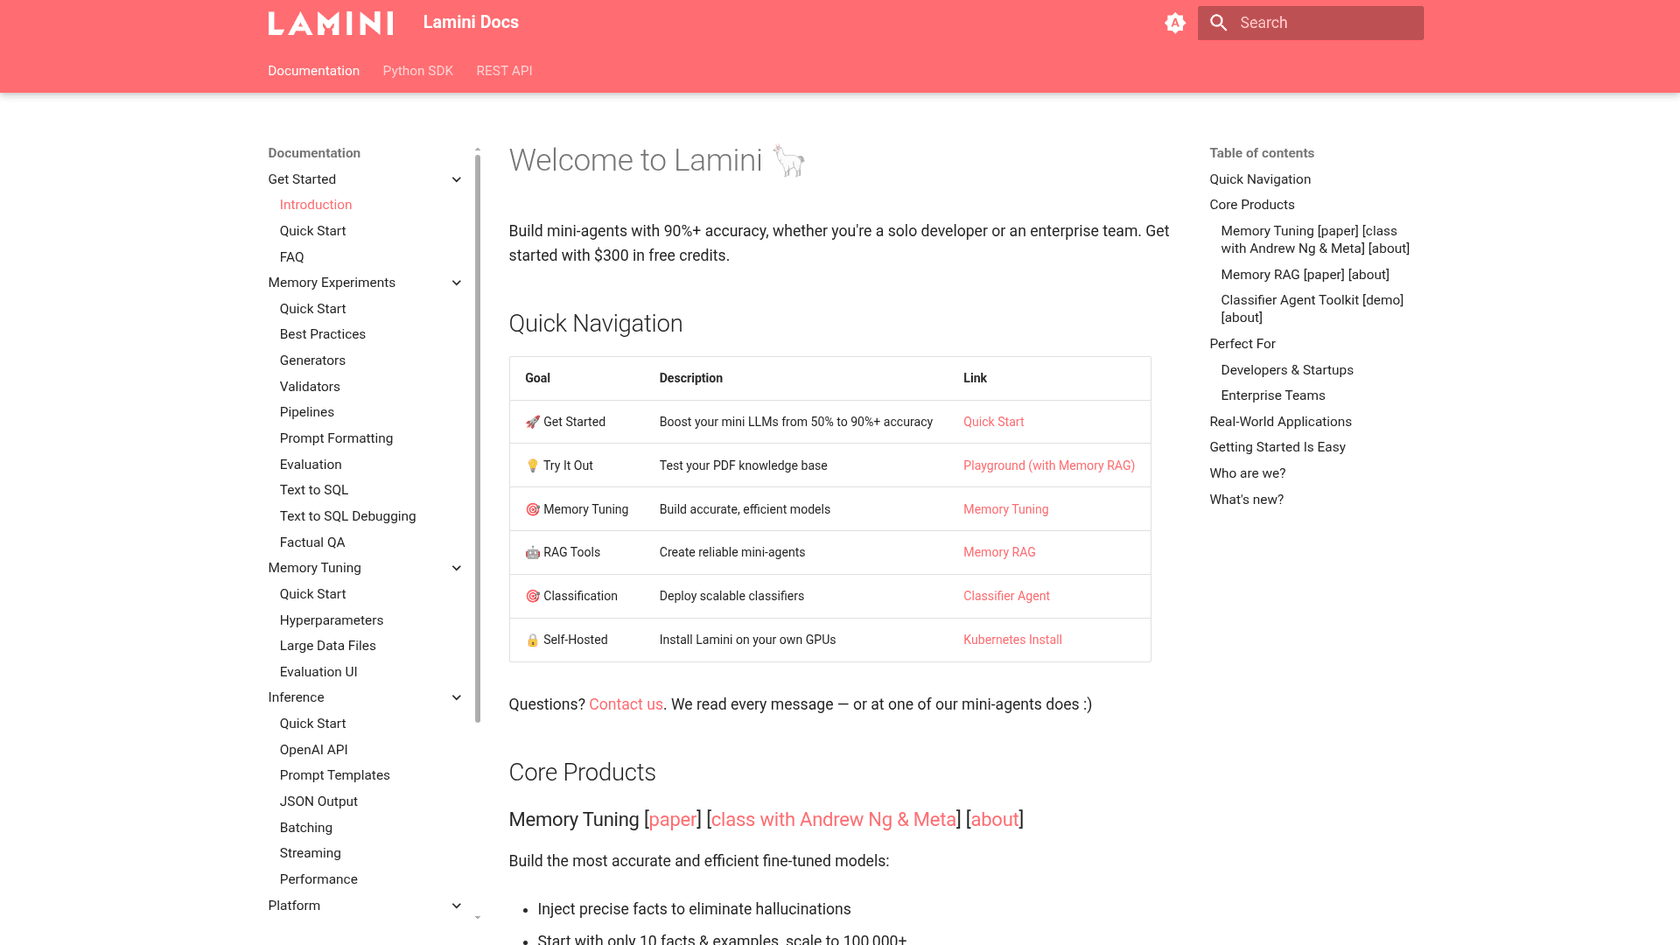Click the rocket icon beside Get Started
The width and height of the screenshot is (1680, 945).
(533, 422)
